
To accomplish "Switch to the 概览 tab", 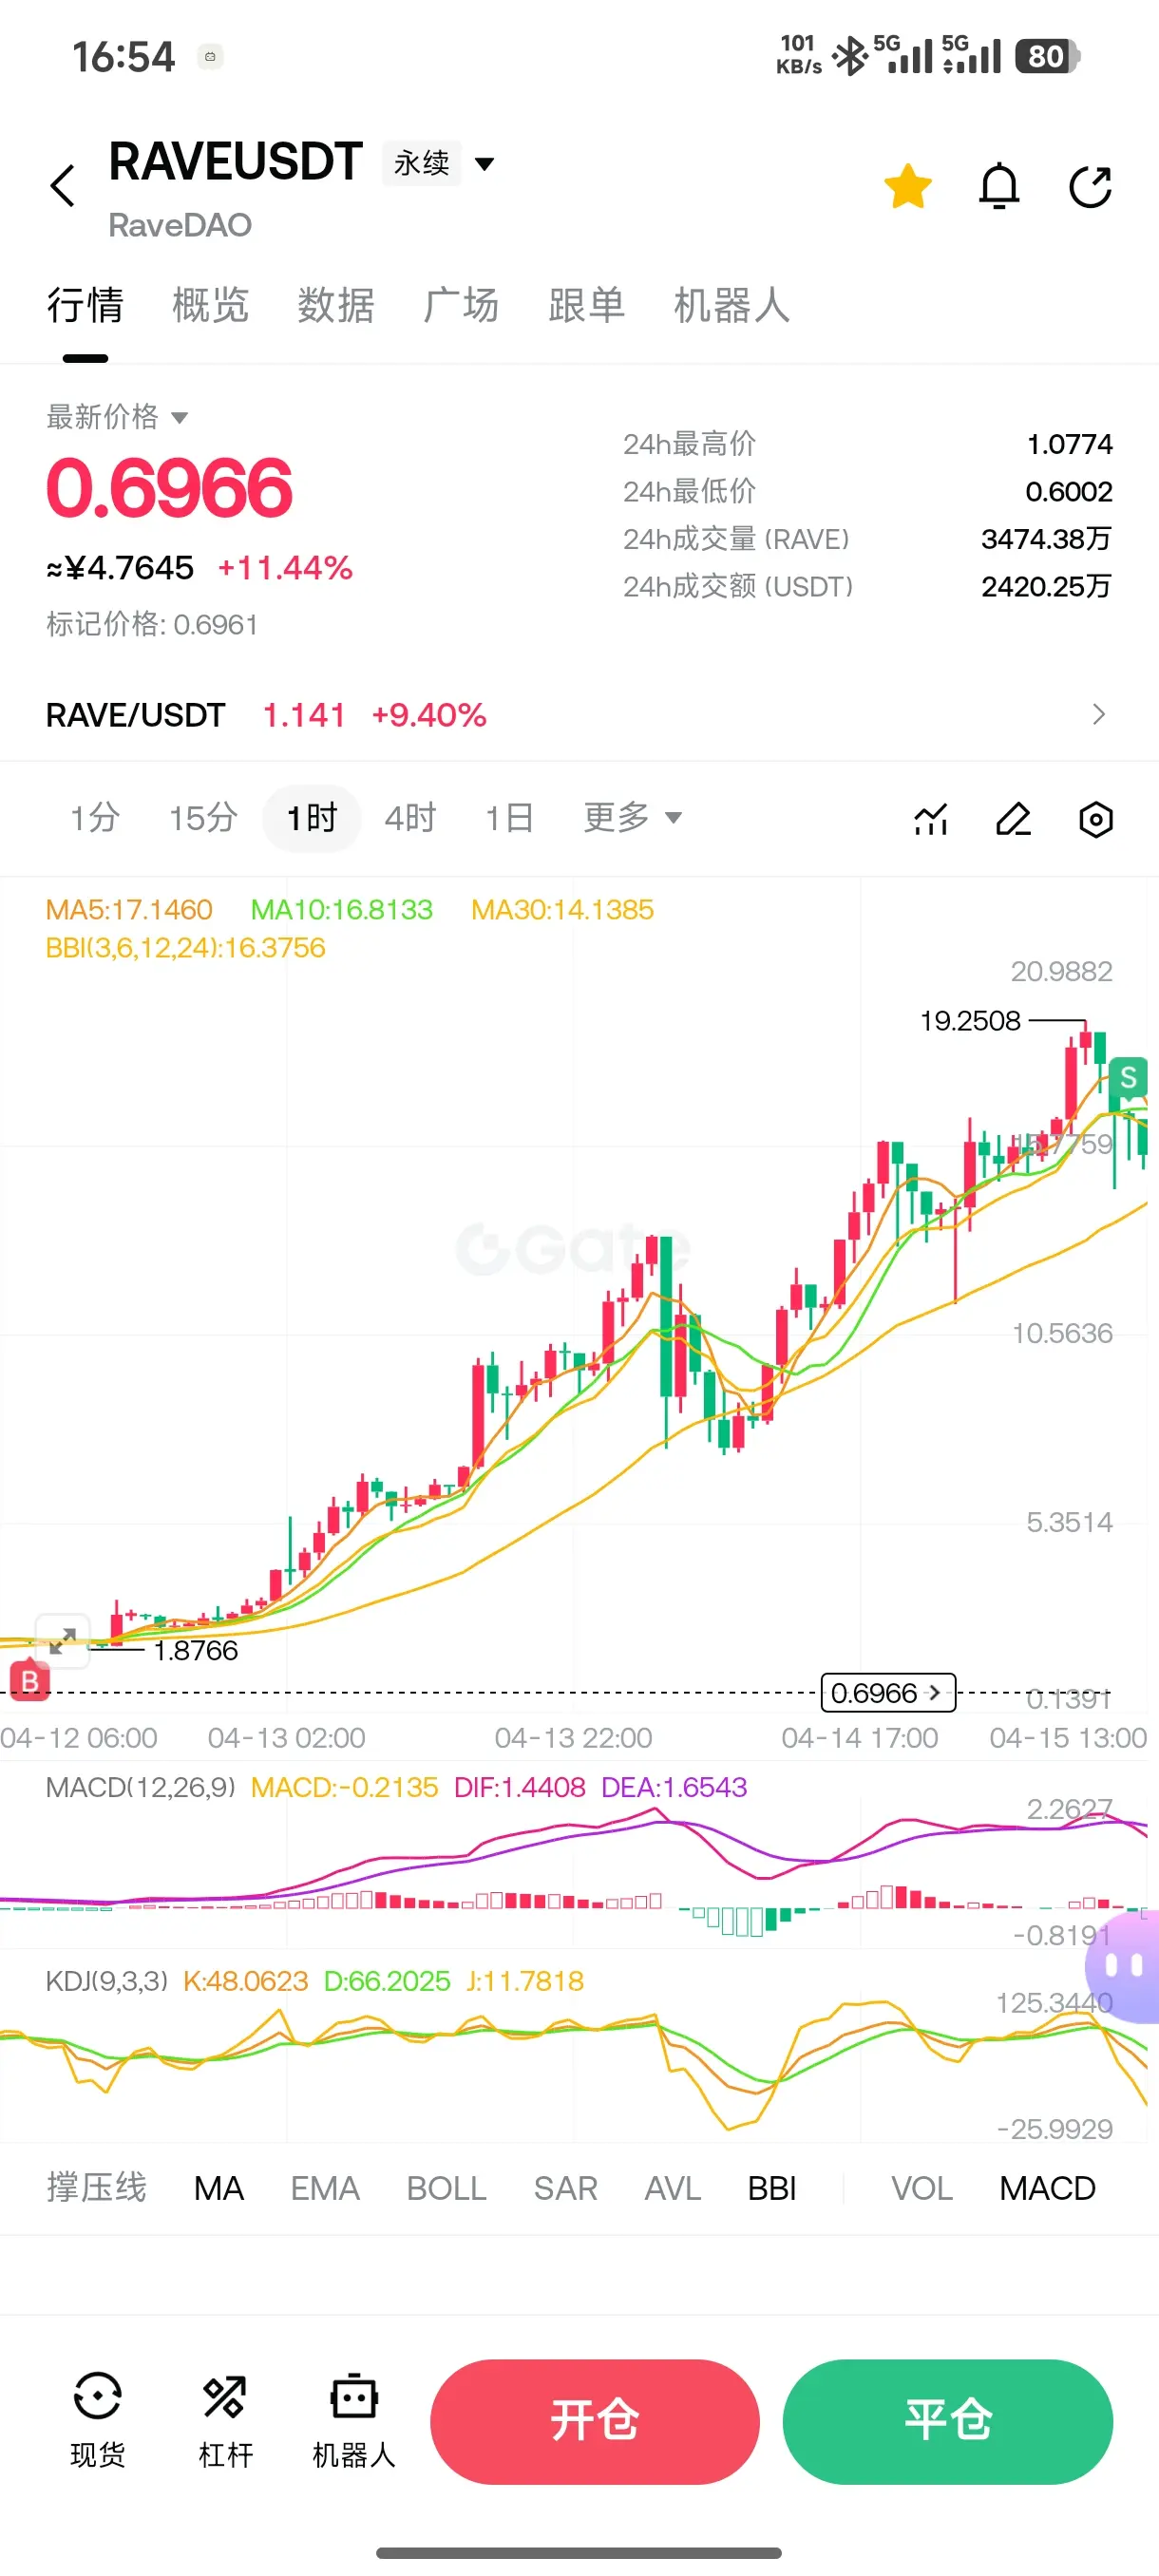I will pyautogui.click(x=210, y=305).
